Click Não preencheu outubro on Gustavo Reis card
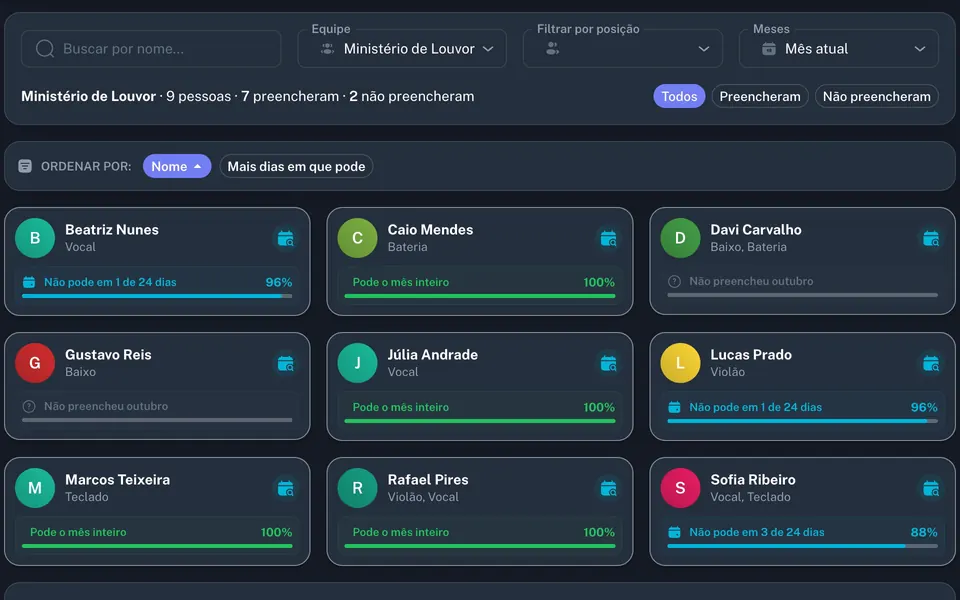Image resolution: width=960 pixels, height=600 pixels. point(106,406)
